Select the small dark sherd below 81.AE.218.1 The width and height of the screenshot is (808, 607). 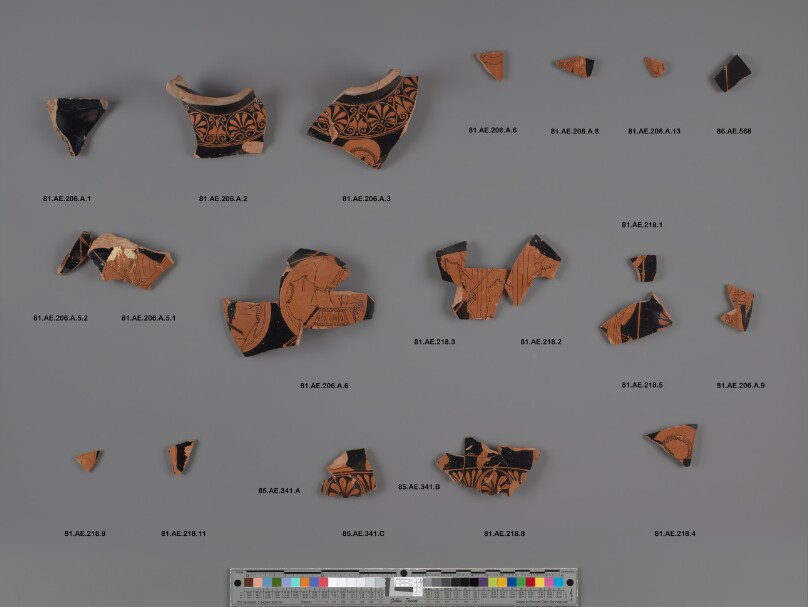[643, 268]
